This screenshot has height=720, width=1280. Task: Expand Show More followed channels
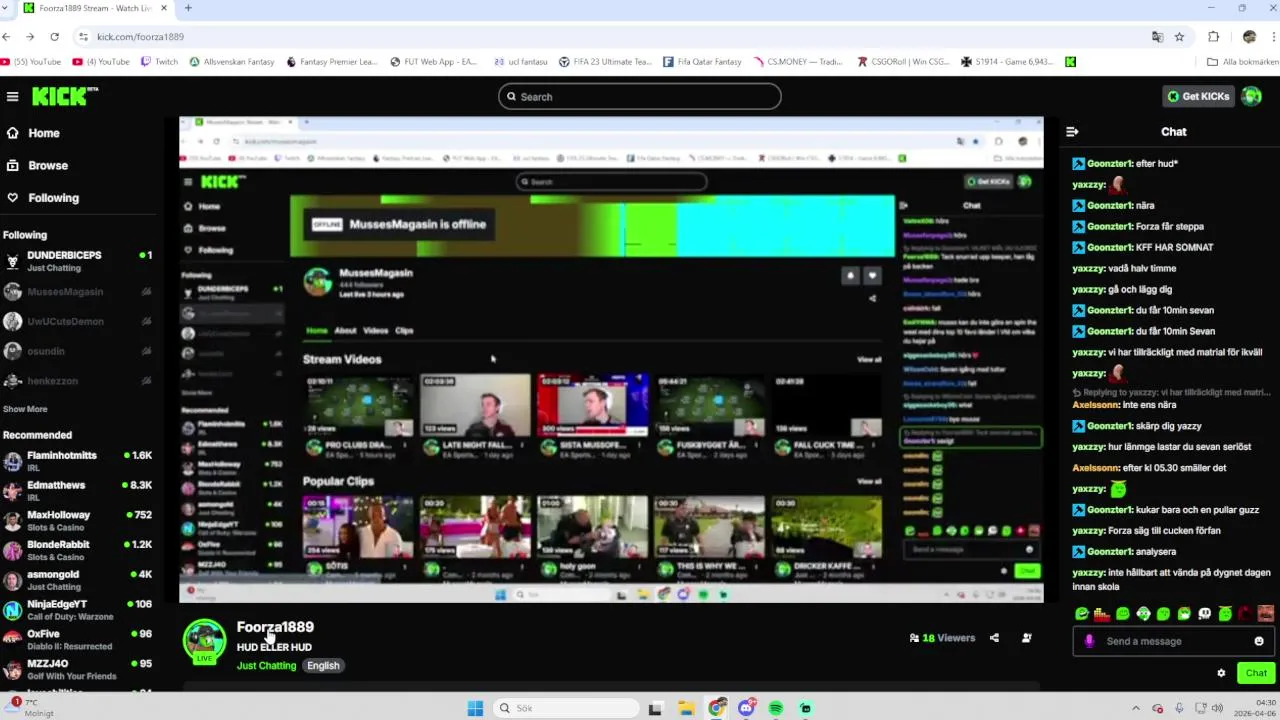pos(25,409)
